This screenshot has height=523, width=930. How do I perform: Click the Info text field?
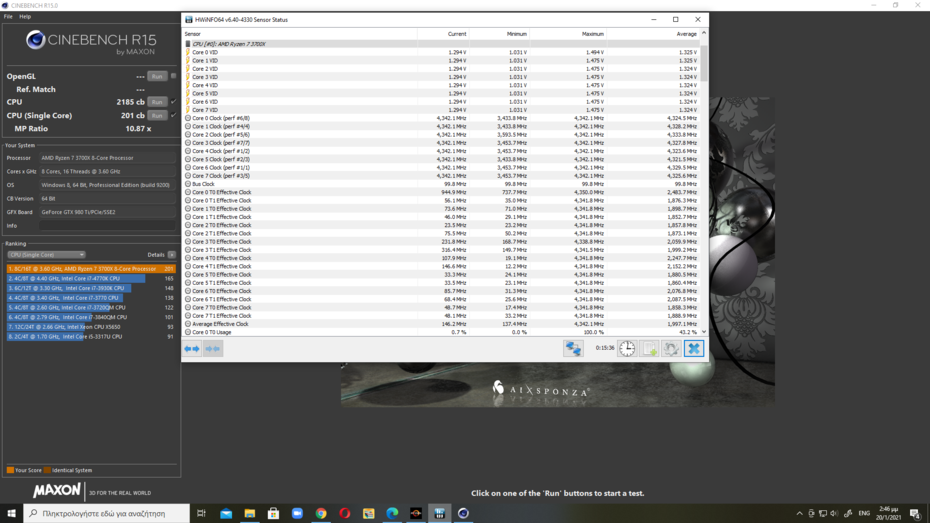(107, 226)
